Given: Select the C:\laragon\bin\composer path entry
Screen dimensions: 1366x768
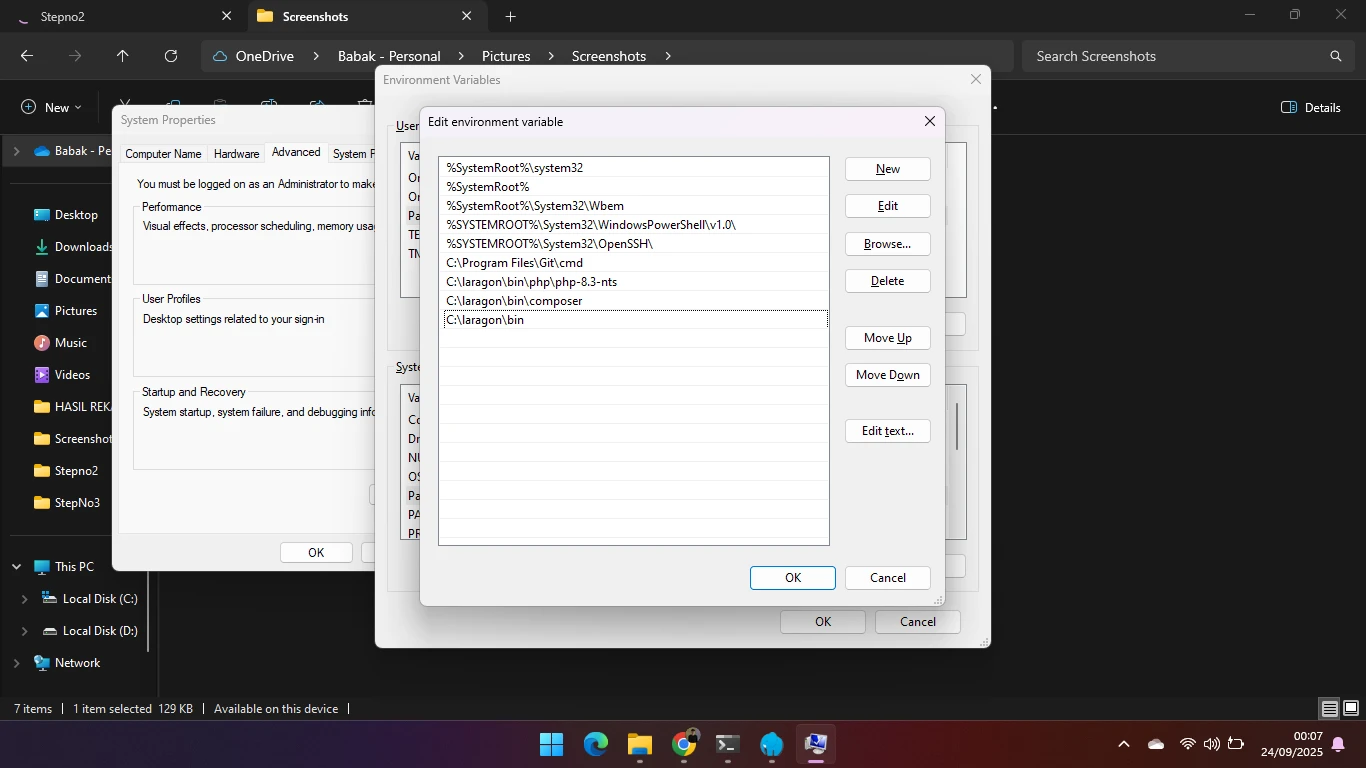Looking at the screenshot, I should pyautogui.click(x=514, y=301).
